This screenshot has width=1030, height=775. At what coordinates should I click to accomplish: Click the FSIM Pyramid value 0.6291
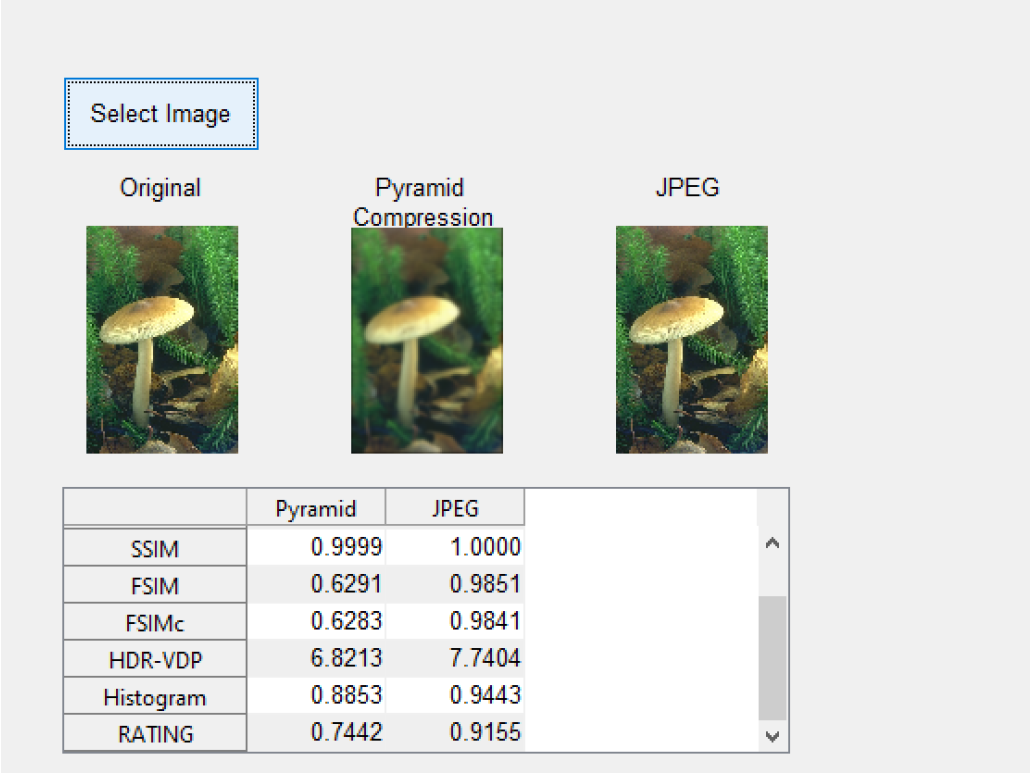(x=346, y=584)
